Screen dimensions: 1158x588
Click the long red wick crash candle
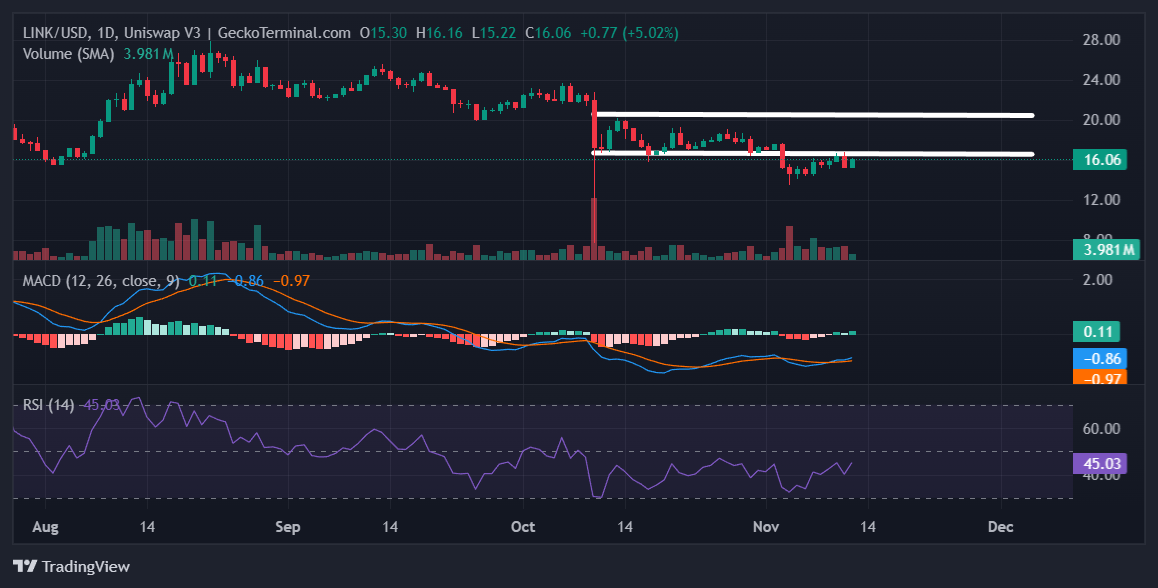[x=595, y=170]
